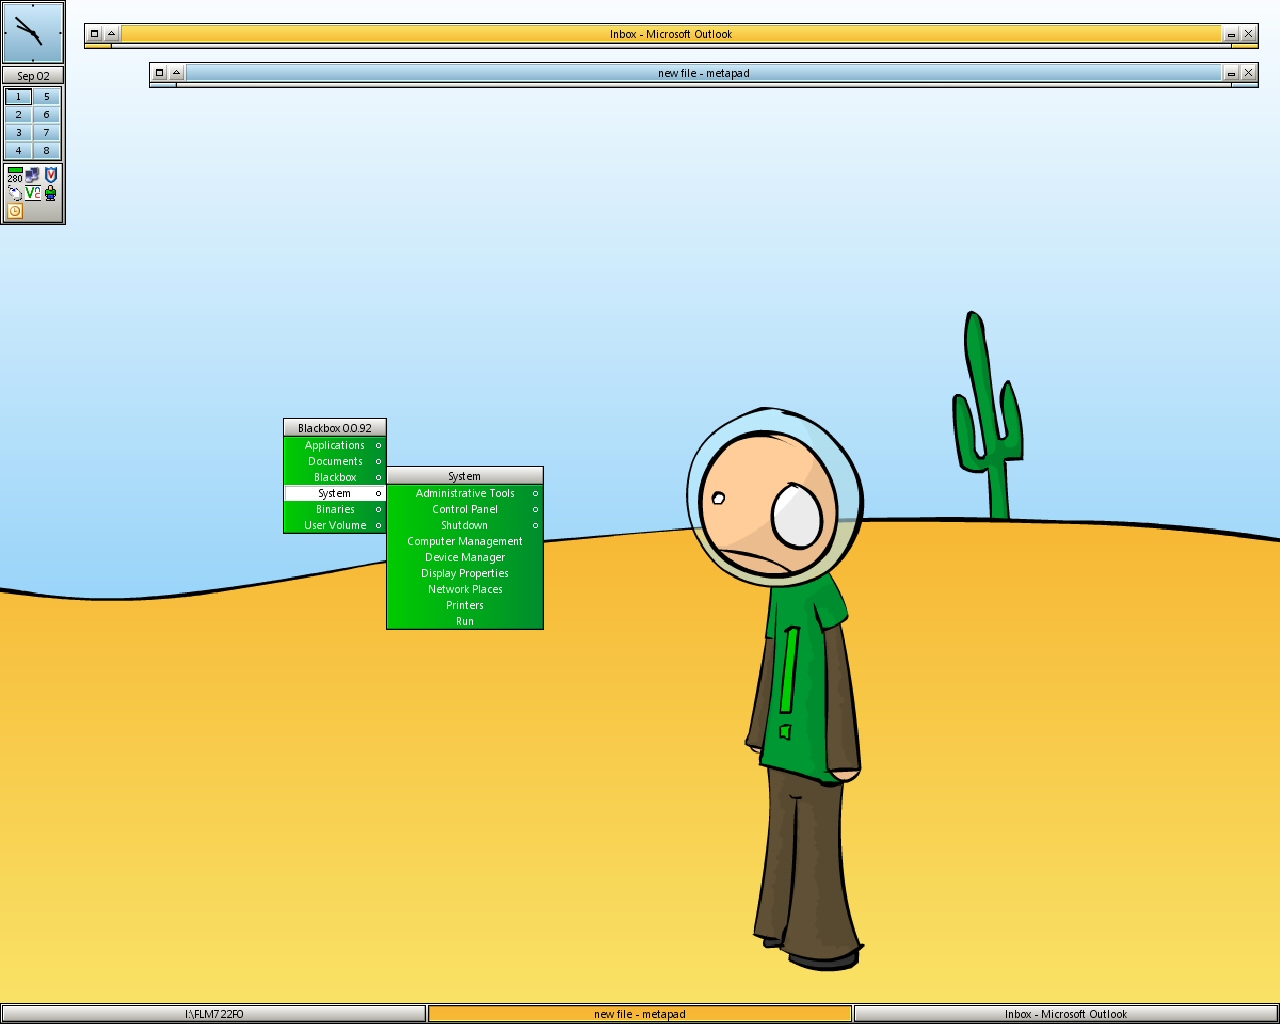The height and width of the screenshot is (1024, 1280).
Task: Roll up the metapad window with the shade arrow
Action: [177, 73]
